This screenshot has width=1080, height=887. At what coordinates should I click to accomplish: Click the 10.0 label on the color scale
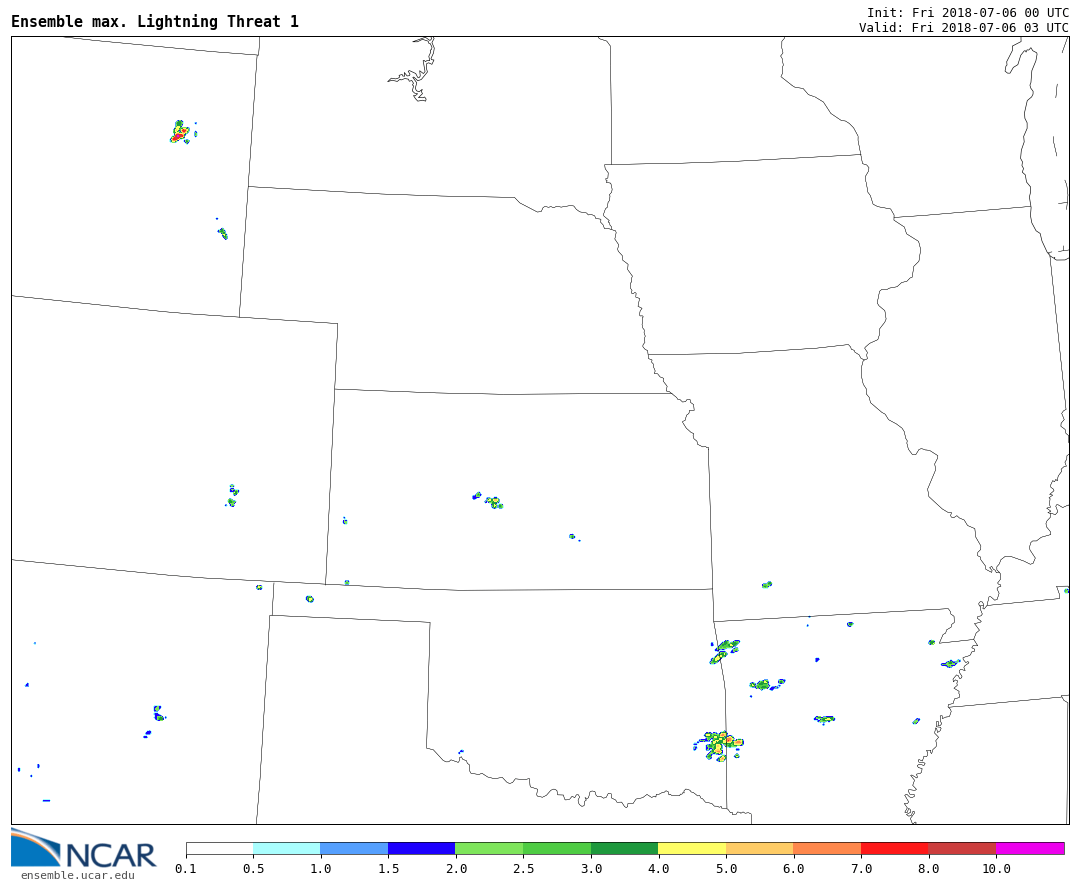(x=995, y=869)
